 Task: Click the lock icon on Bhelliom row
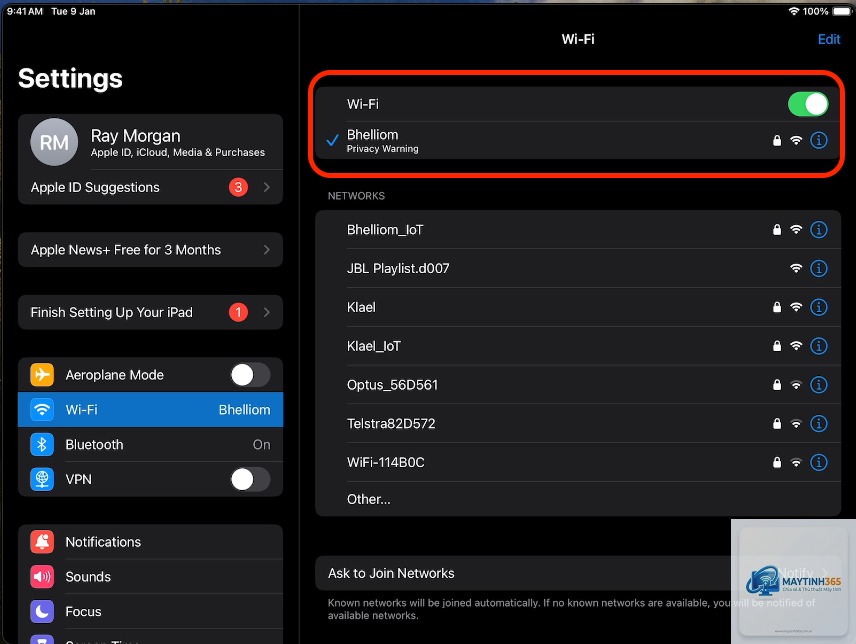777,140
